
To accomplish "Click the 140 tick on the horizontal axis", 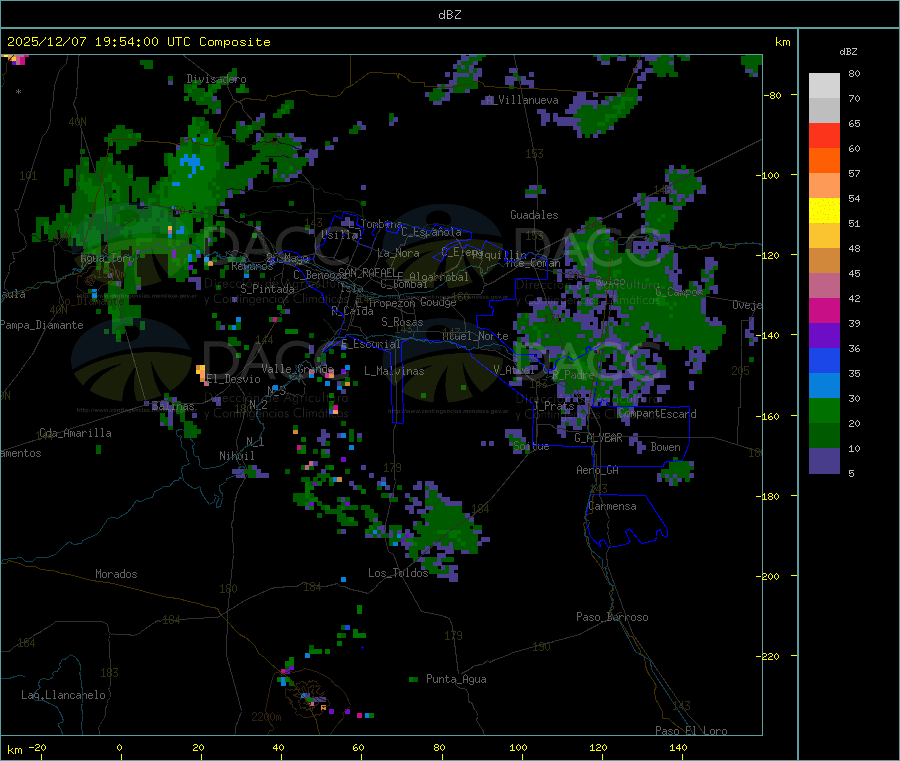I will (678, 747).
